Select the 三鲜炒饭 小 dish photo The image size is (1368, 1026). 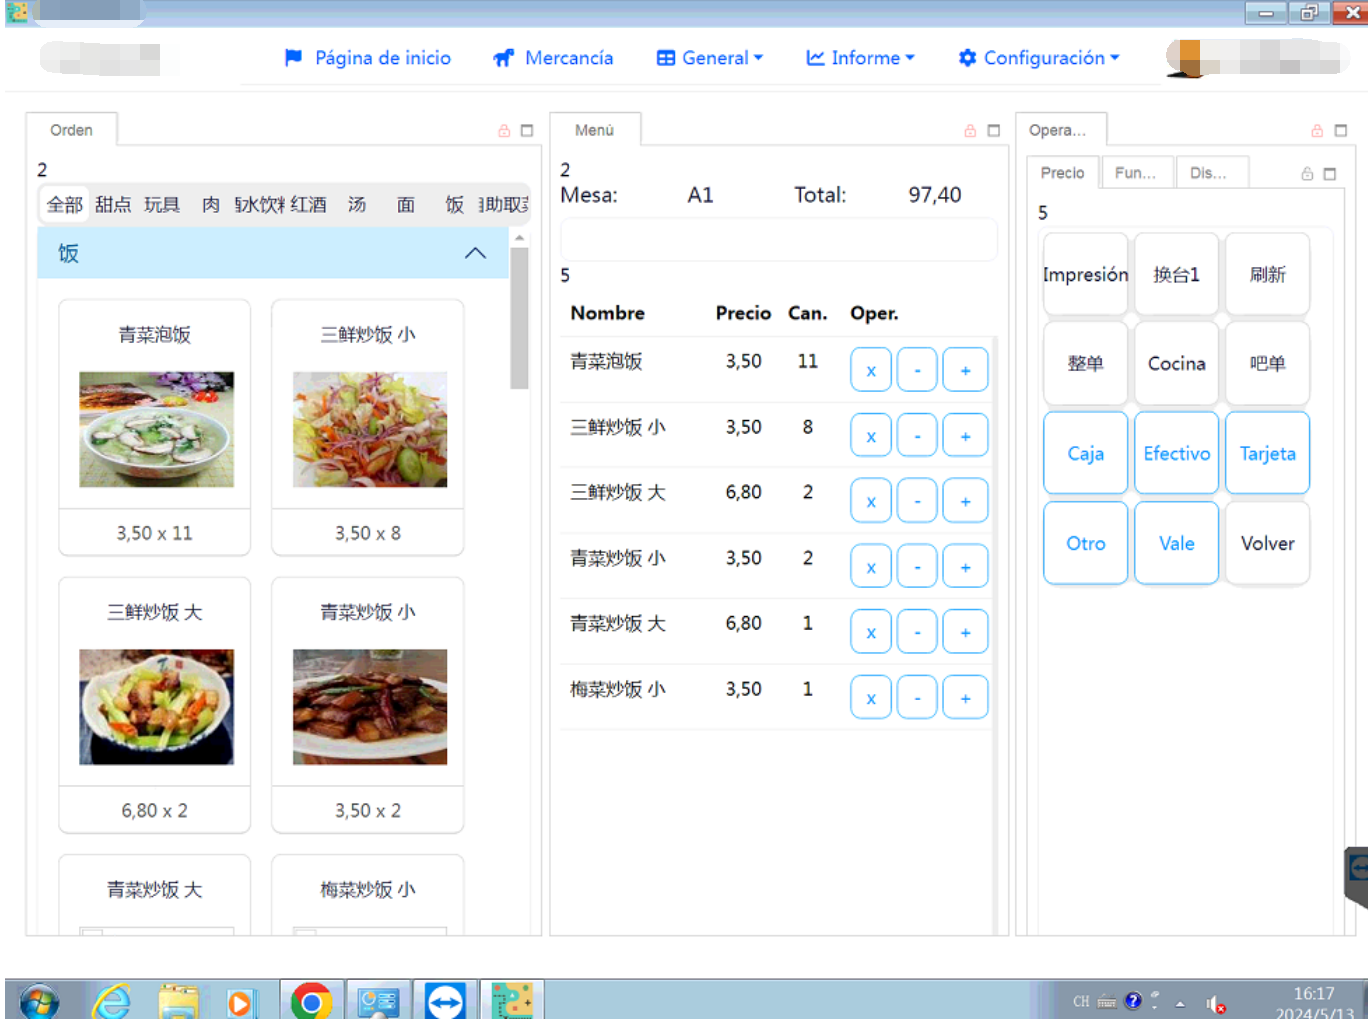point(370,430)
